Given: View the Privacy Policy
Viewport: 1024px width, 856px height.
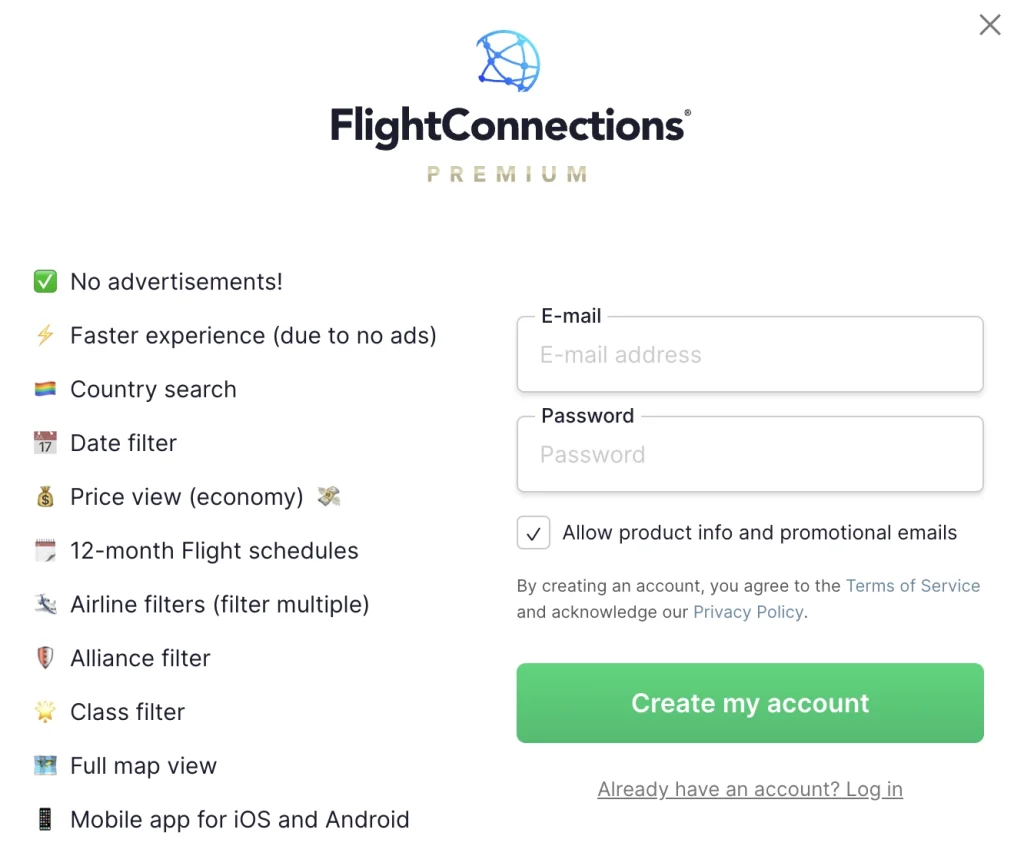Looking at the screenshot, I should click(747, 612).
